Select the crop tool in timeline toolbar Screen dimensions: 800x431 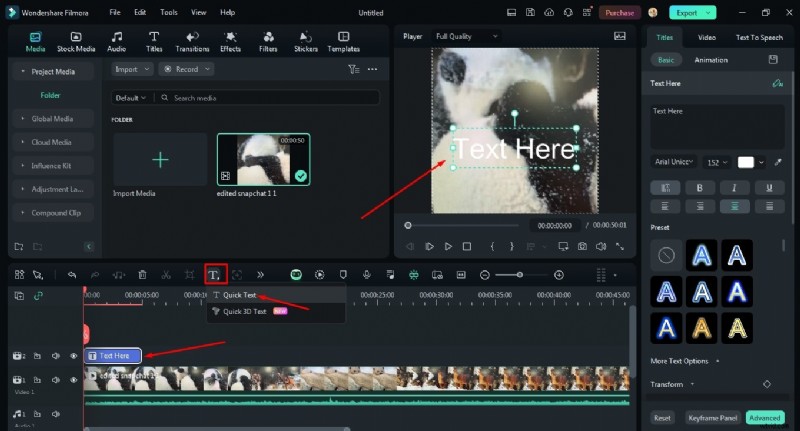(x=189, y=275)
